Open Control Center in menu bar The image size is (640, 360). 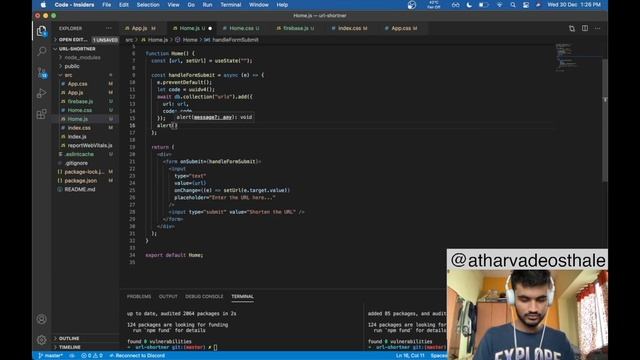coord(526,5)
